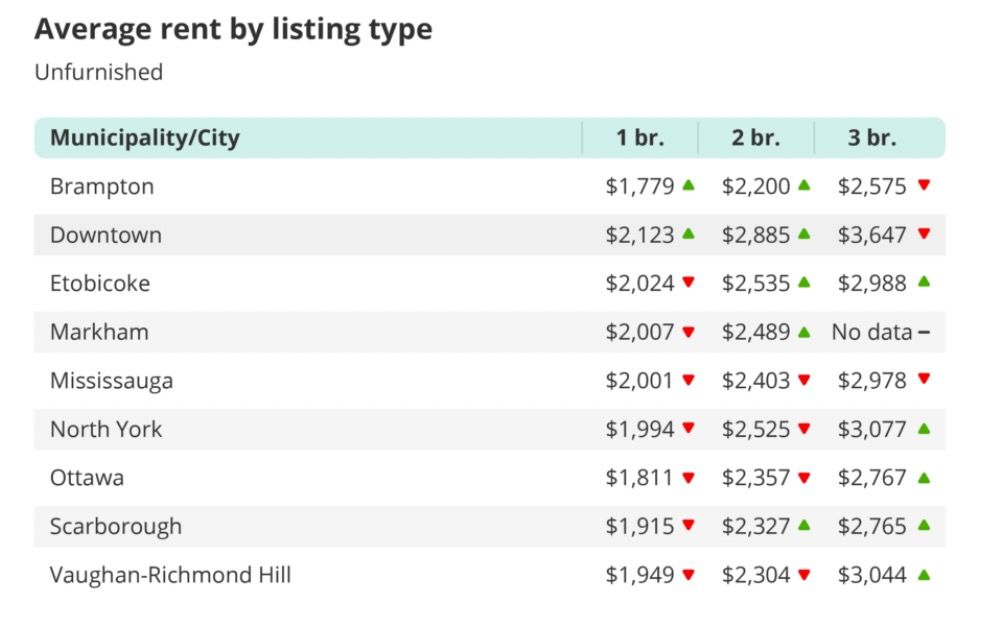Click the Scarborough row name
Viewport: 1002px width, 618px height.
(x=116, y=527)
